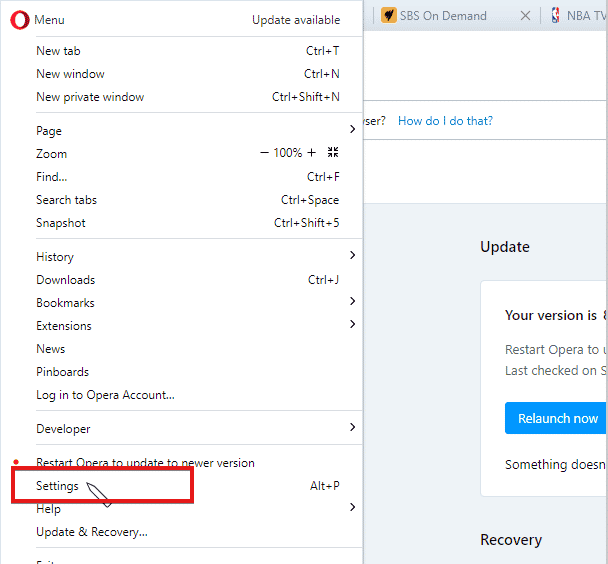
Task: Expand the History submenu arrow
Action: (352, 255)
